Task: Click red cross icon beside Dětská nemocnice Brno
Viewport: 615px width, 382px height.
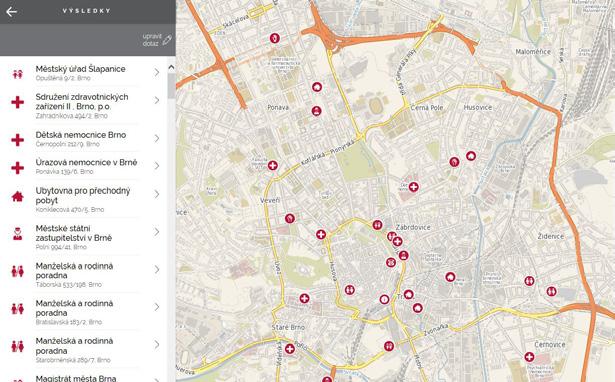Action: pyautogui.click(x=17, y=140)
